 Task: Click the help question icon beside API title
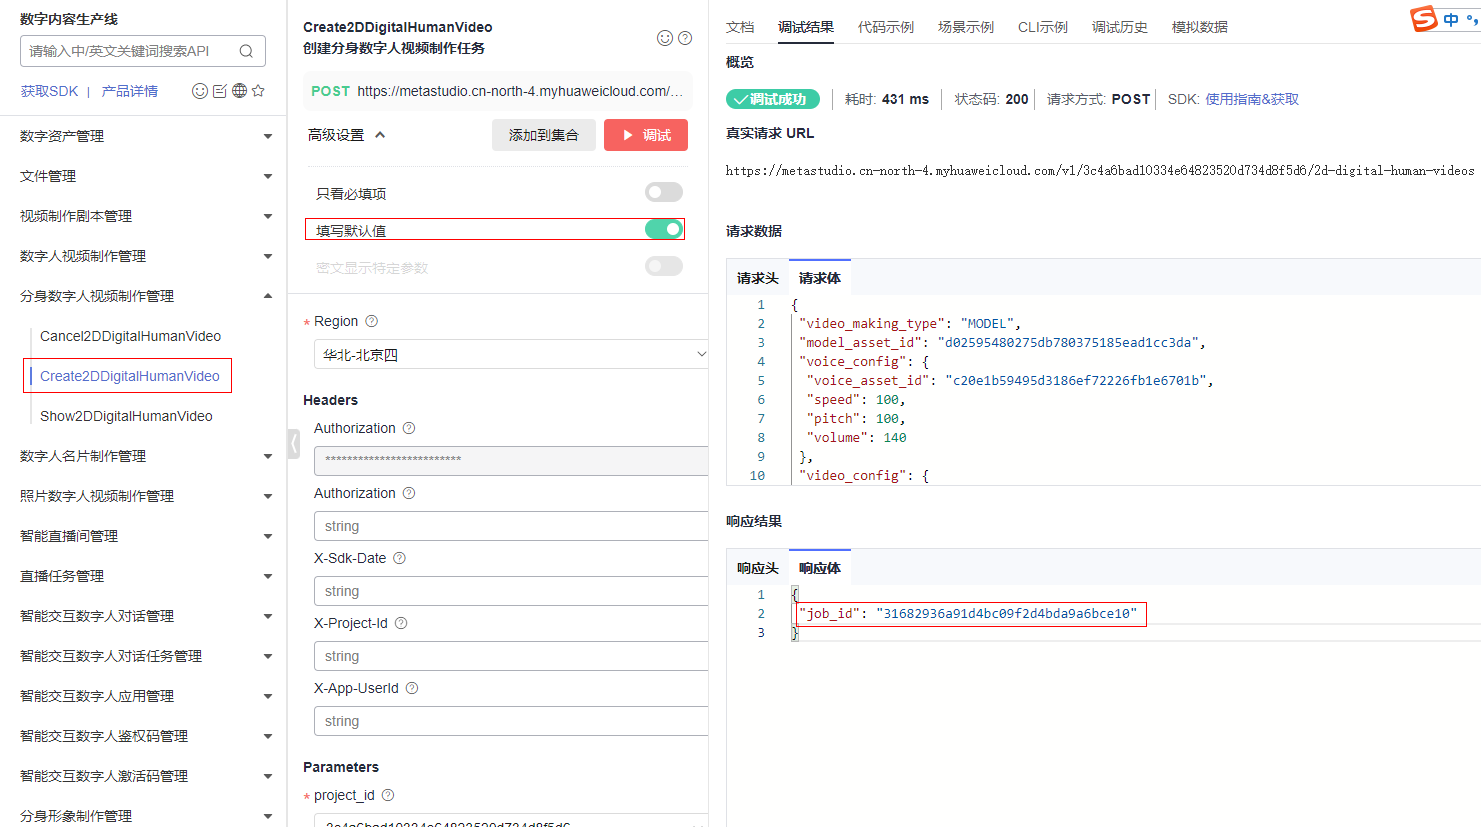pos(685,38)
